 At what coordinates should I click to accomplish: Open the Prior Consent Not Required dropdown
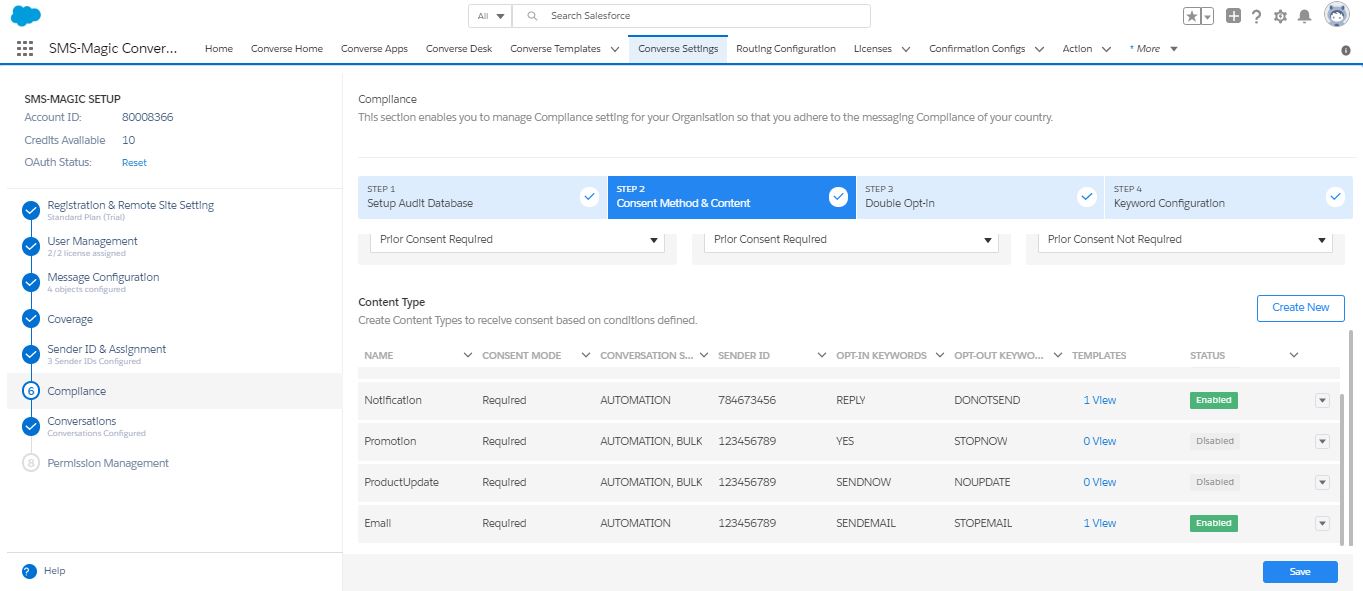pos(1185,240)
